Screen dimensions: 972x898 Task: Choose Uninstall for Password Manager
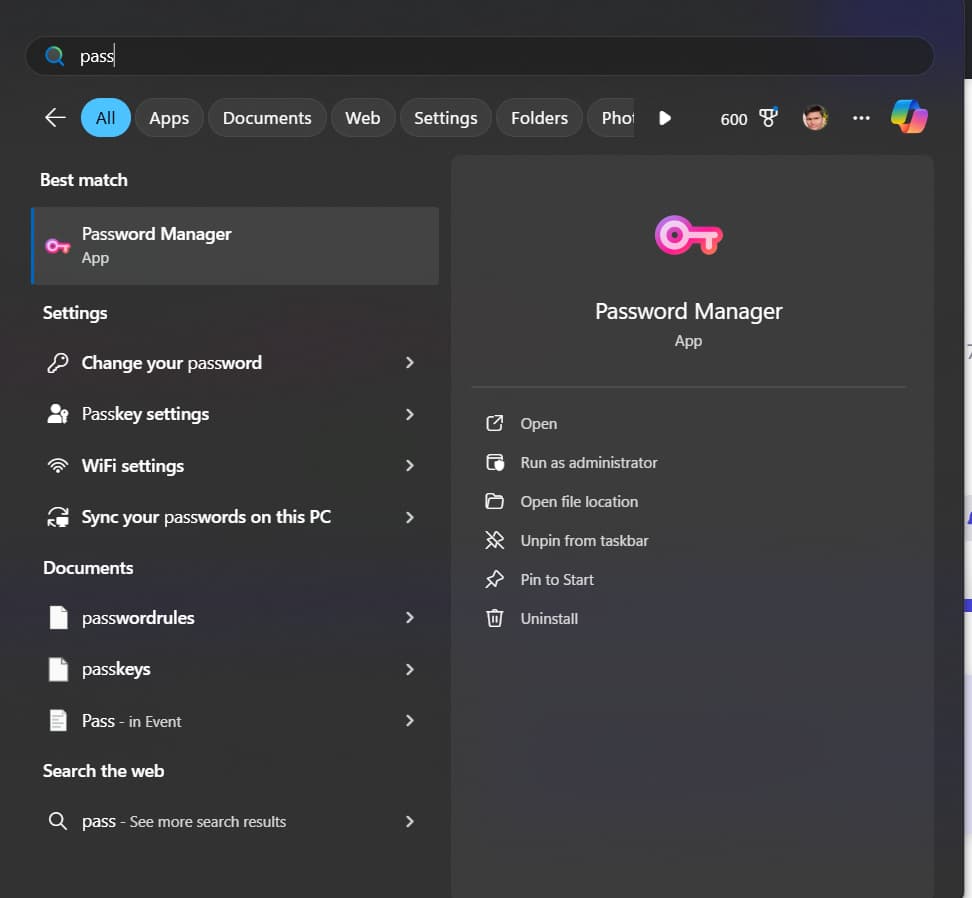pyautogui.click(x=549, y=618)
